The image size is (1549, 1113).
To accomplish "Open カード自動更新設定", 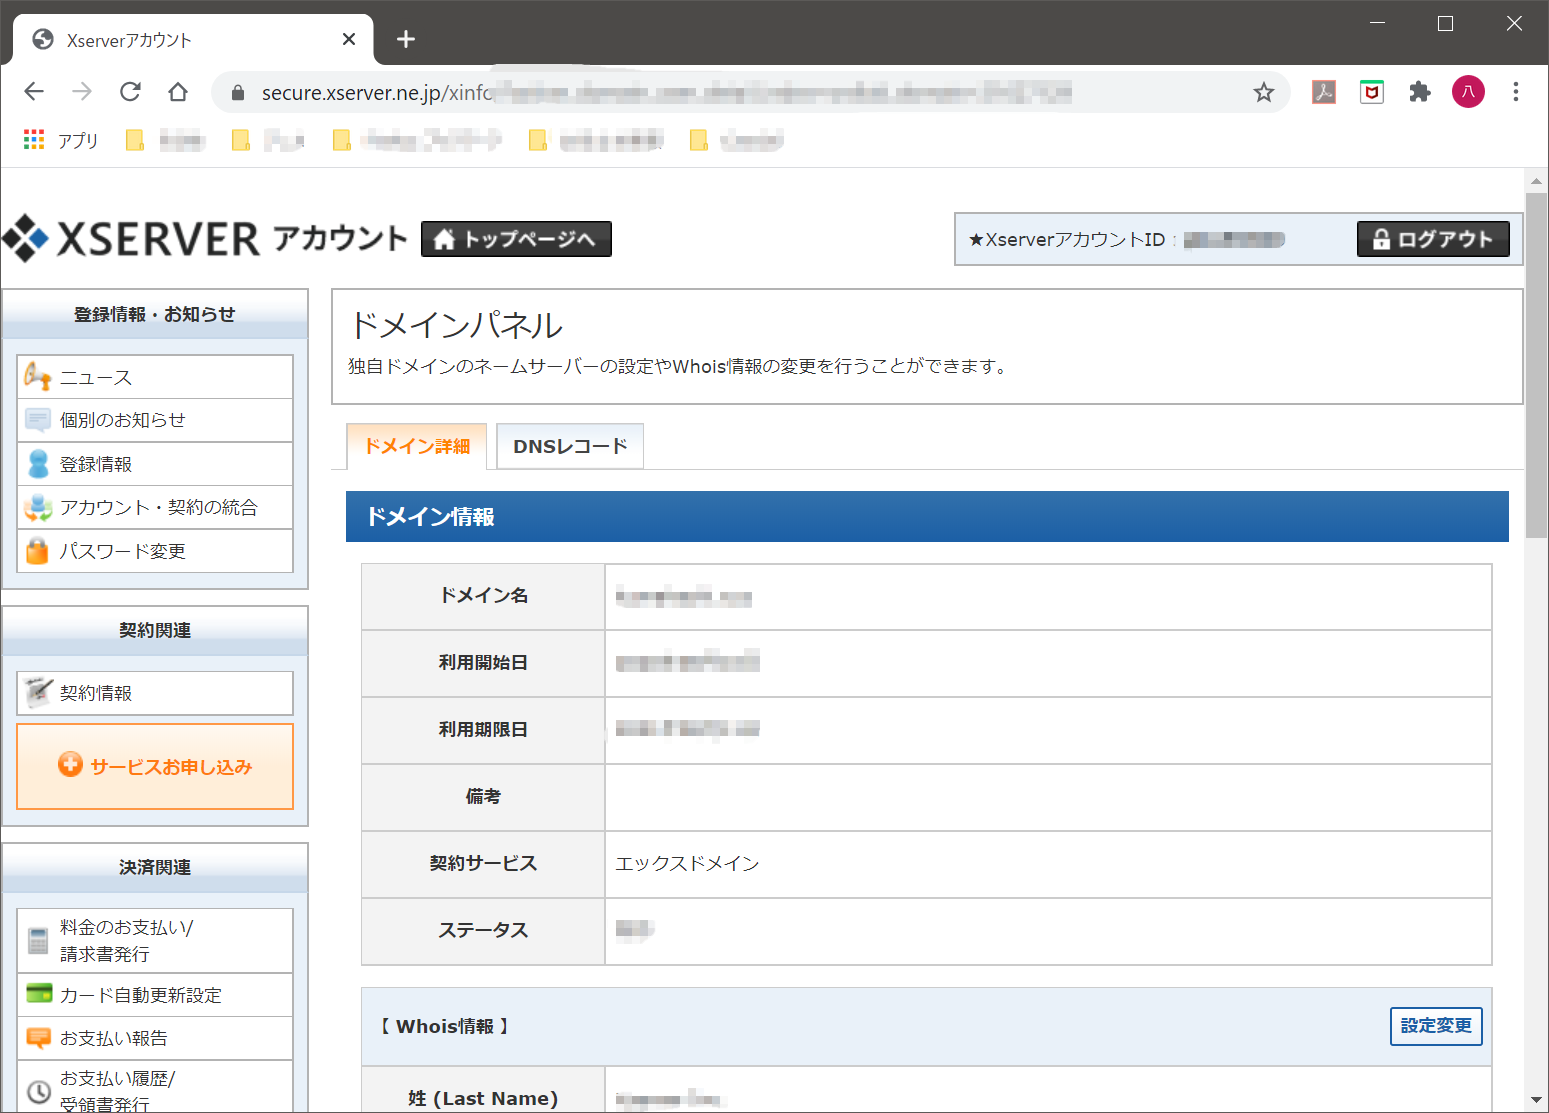I will (x=155, y=995).
